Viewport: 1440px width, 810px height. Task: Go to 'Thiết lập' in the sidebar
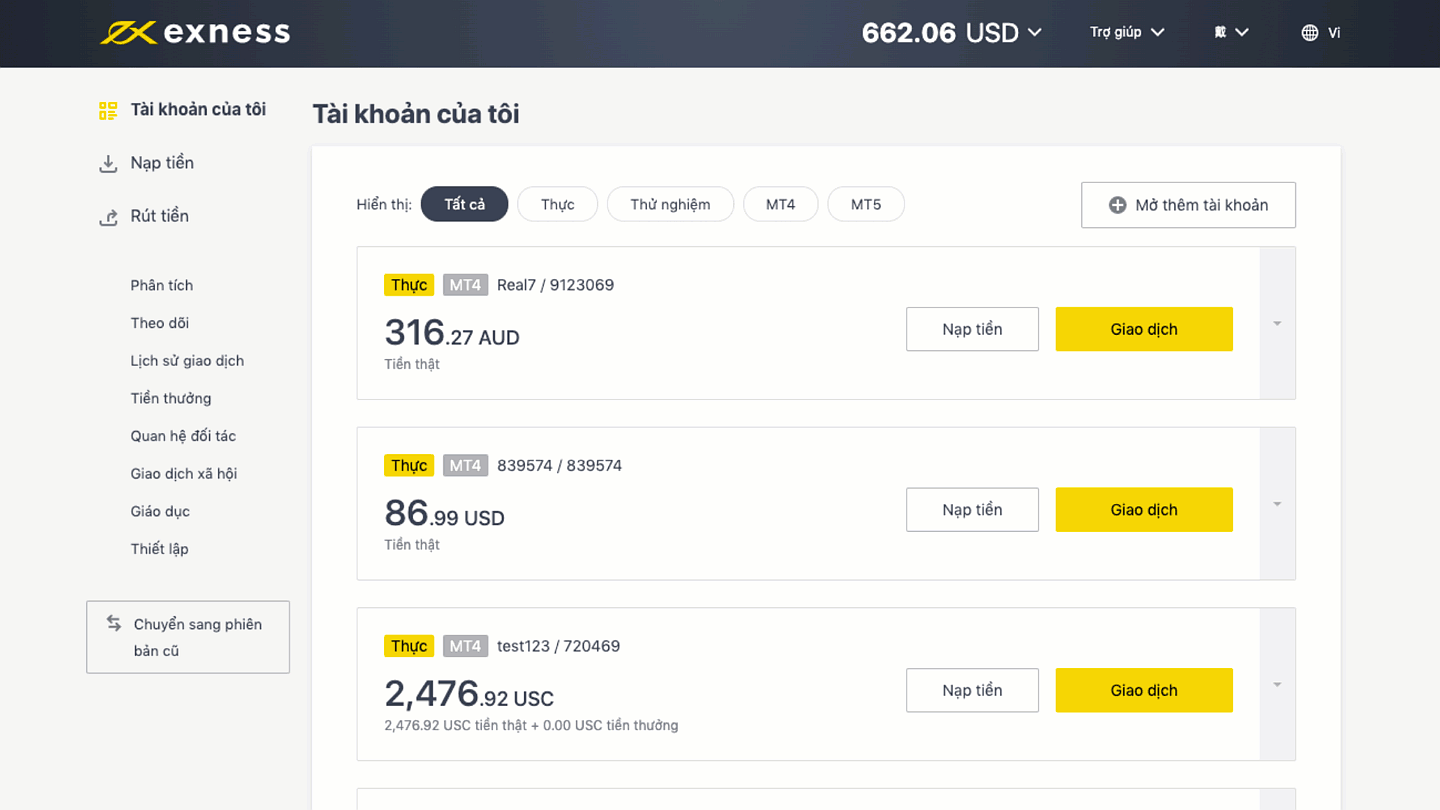(x=159, y=549)
